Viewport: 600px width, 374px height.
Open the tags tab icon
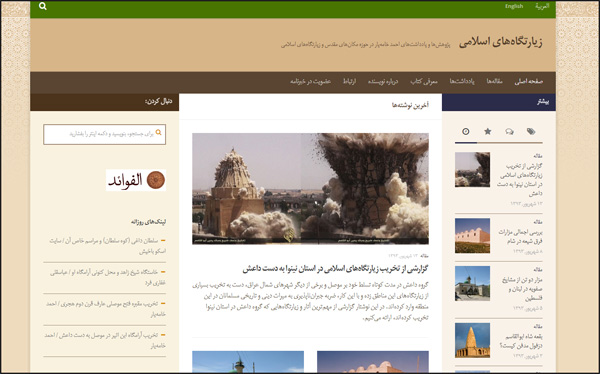click(531, 131)
